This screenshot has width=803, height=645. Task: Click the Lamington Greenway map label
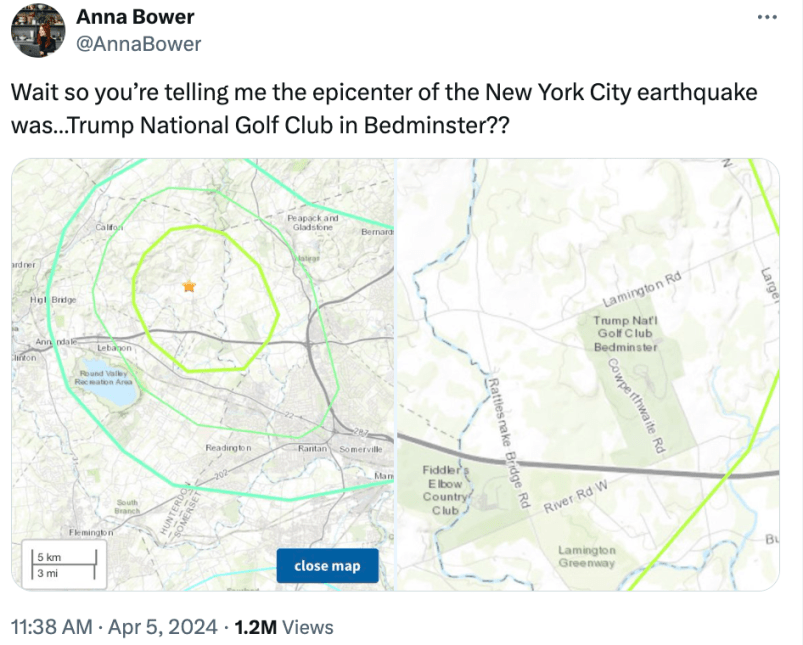pos(587,557)
